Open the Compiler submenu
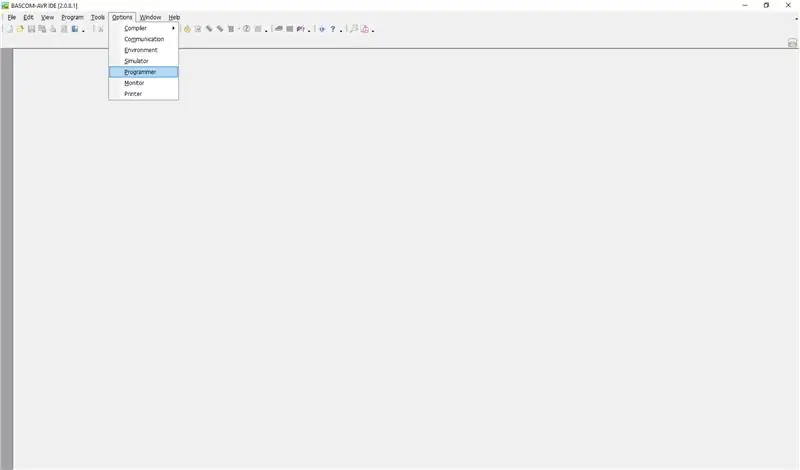Screen dimensions: 800x470 coord(144,28)
